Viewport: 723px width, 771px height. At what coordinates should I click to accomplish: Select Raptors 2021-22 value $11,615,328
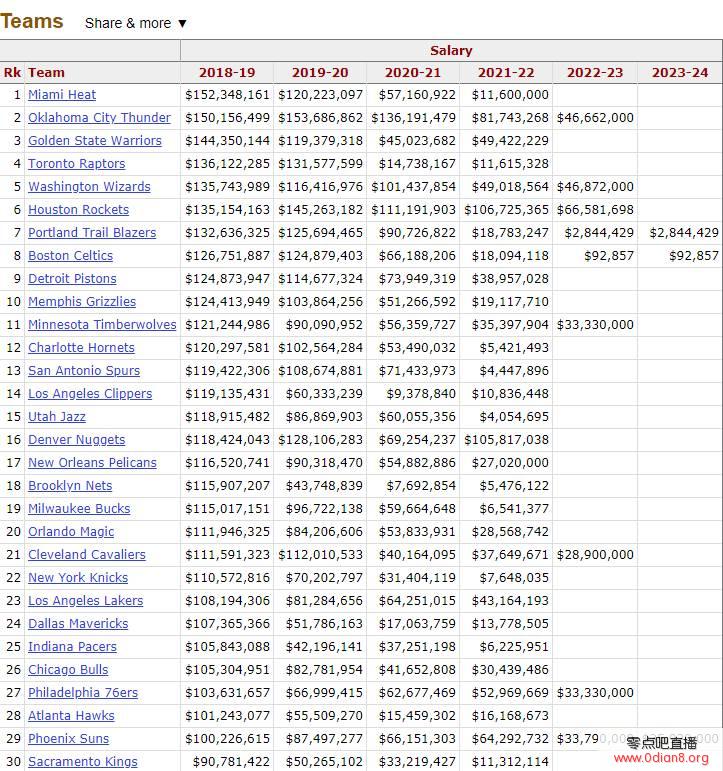pos(510,164)
